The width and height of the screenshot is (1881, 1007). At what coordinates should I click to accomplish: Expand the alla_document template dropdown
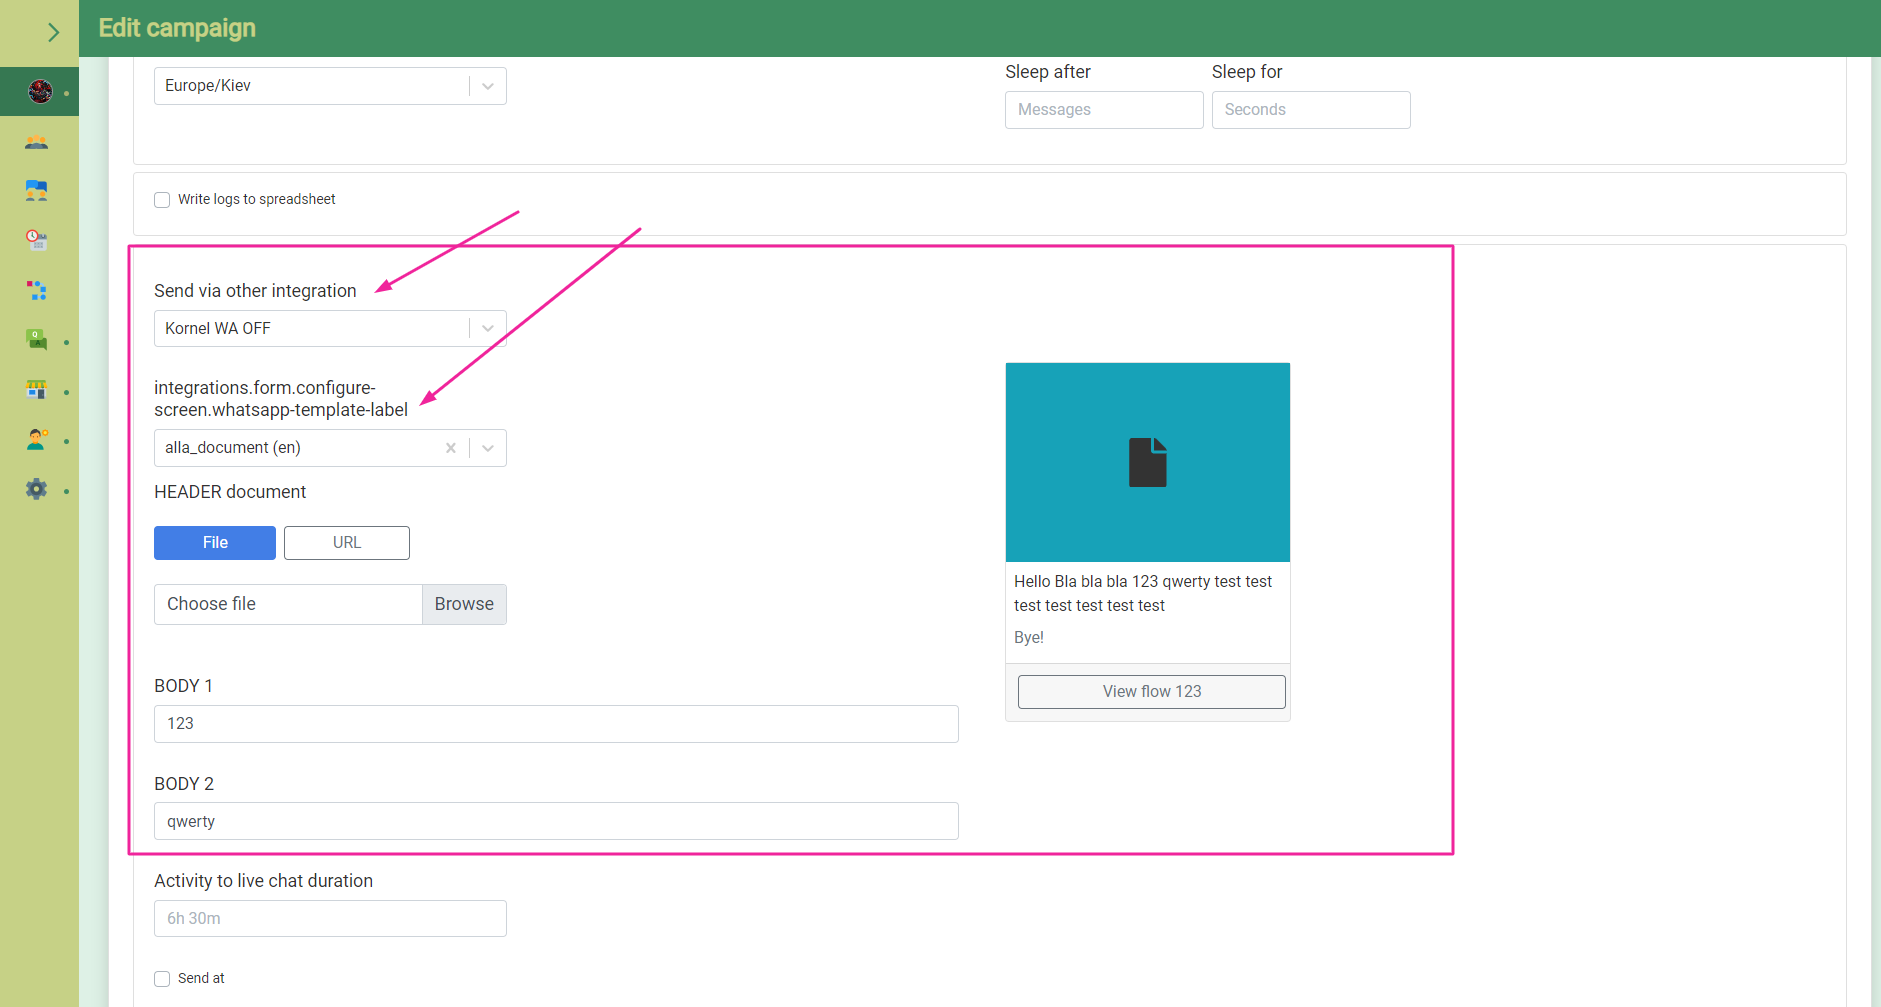point(488,448)
